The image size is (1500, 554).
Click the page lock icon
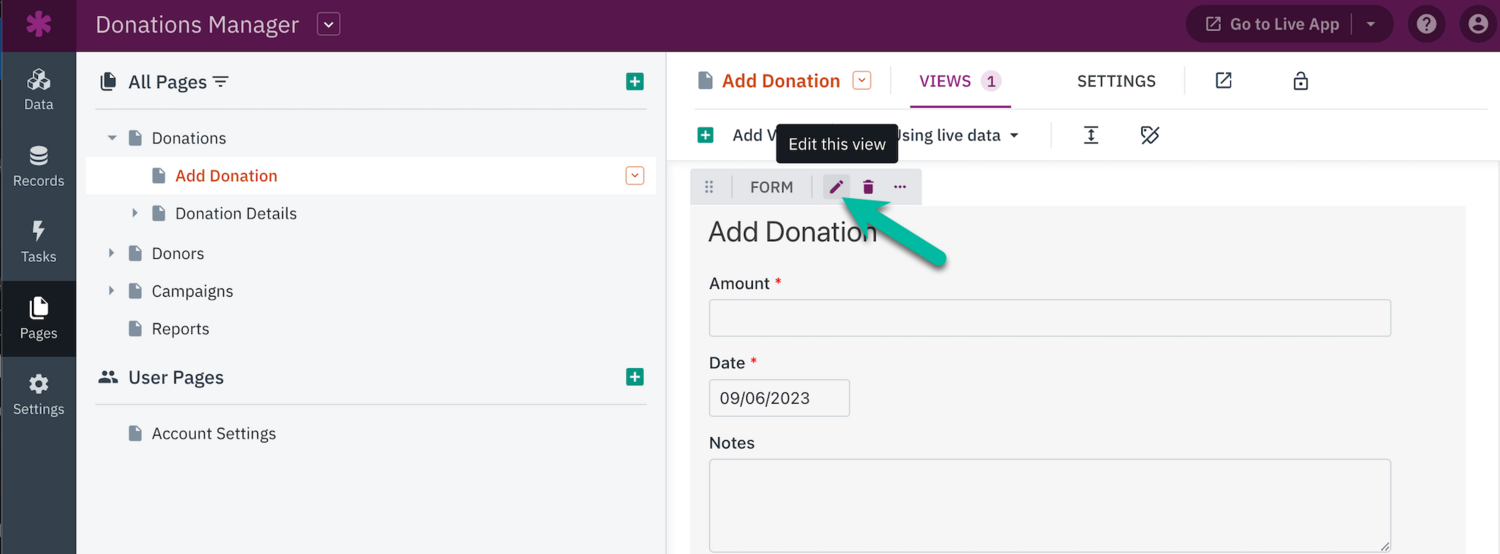[1300, 81]
